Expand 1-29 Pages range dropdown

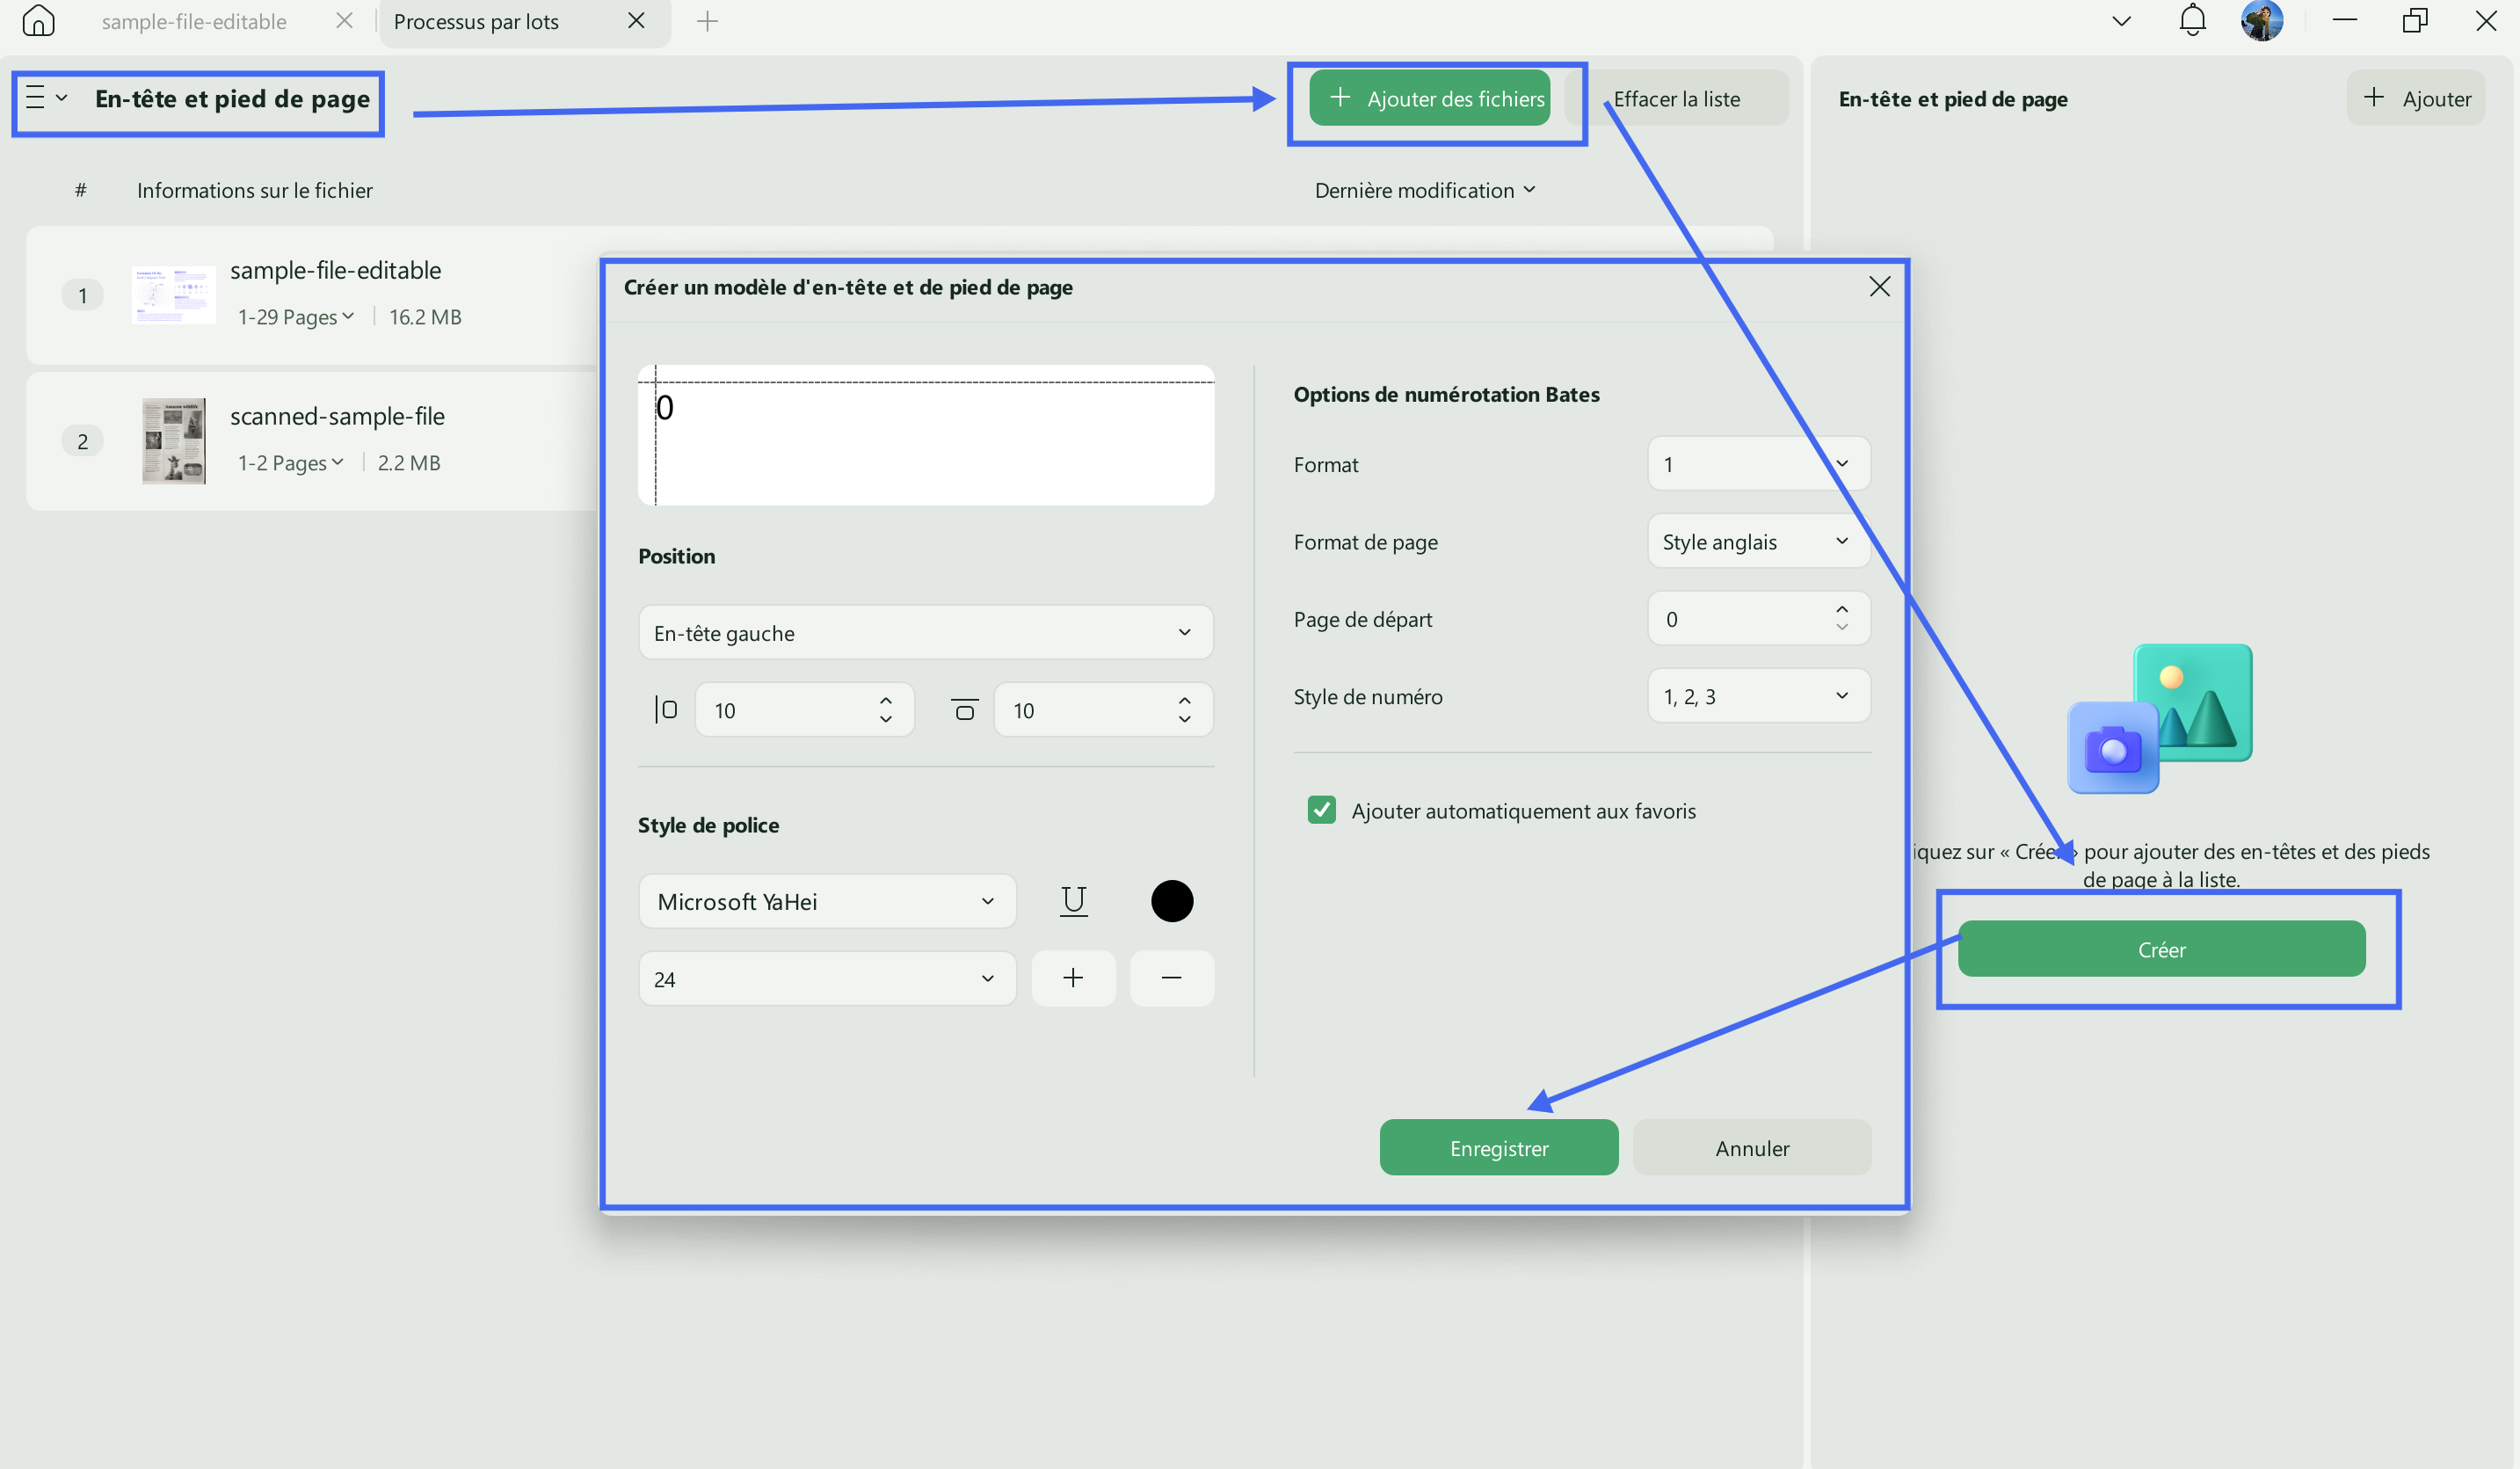click(x=296, y=317)
